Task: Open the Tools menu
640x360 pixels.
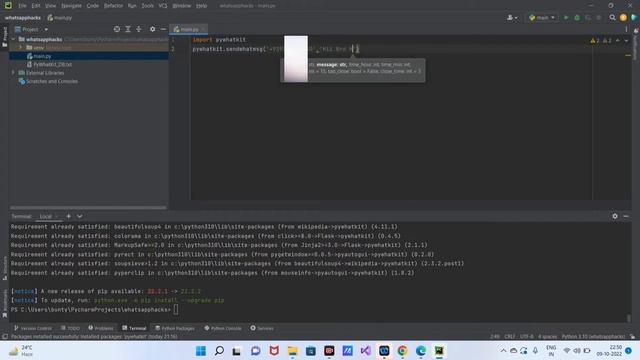Action: coord(147,6)
